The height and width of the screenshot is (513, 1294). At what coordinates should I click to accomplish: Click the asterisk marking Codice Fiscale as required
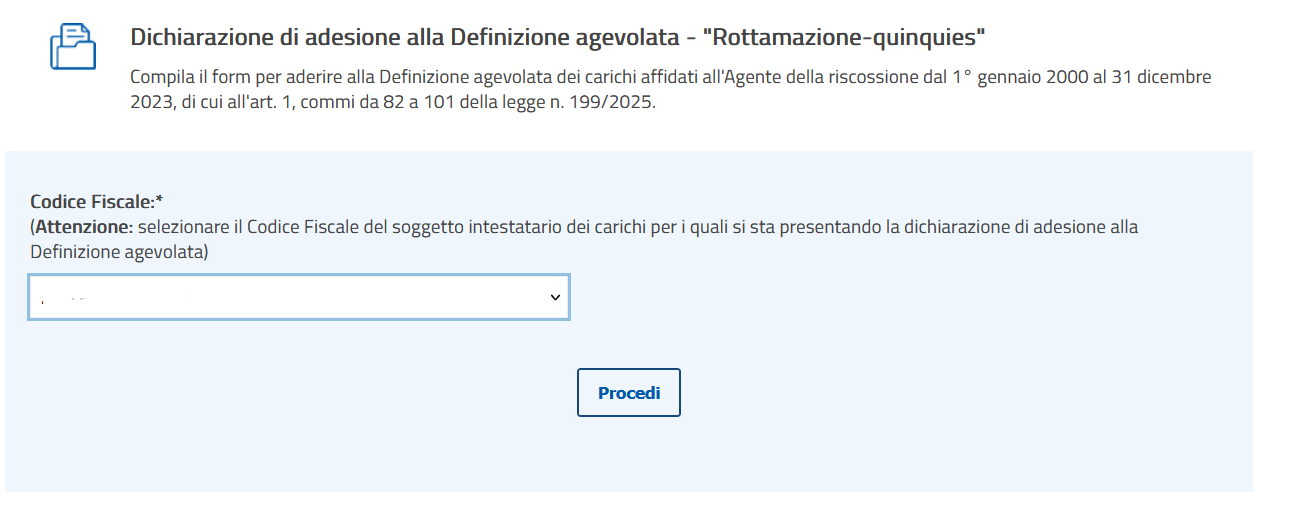tap(159, 201)
